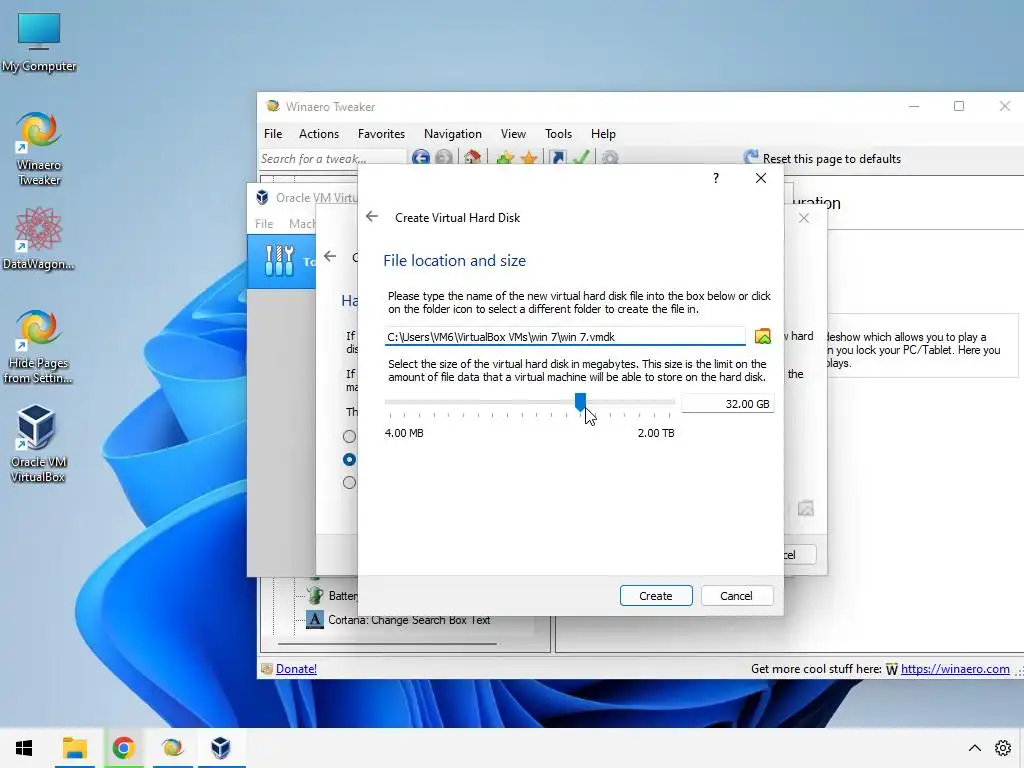Click the green checkmark icon in Winaero toolbar
Image resolution: width=1024 pixels, height=768 pixels.
(x=581, y=158)
